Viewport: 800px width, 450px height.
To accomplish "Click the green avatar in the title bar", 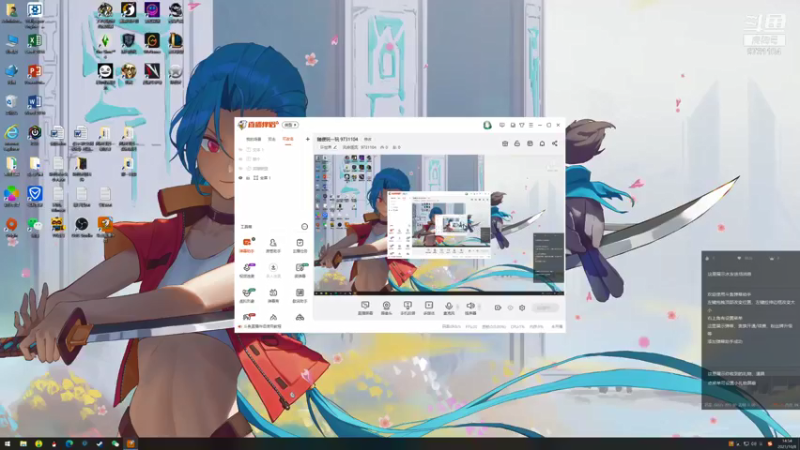I will pyautogui.click(x=487, y=125).
